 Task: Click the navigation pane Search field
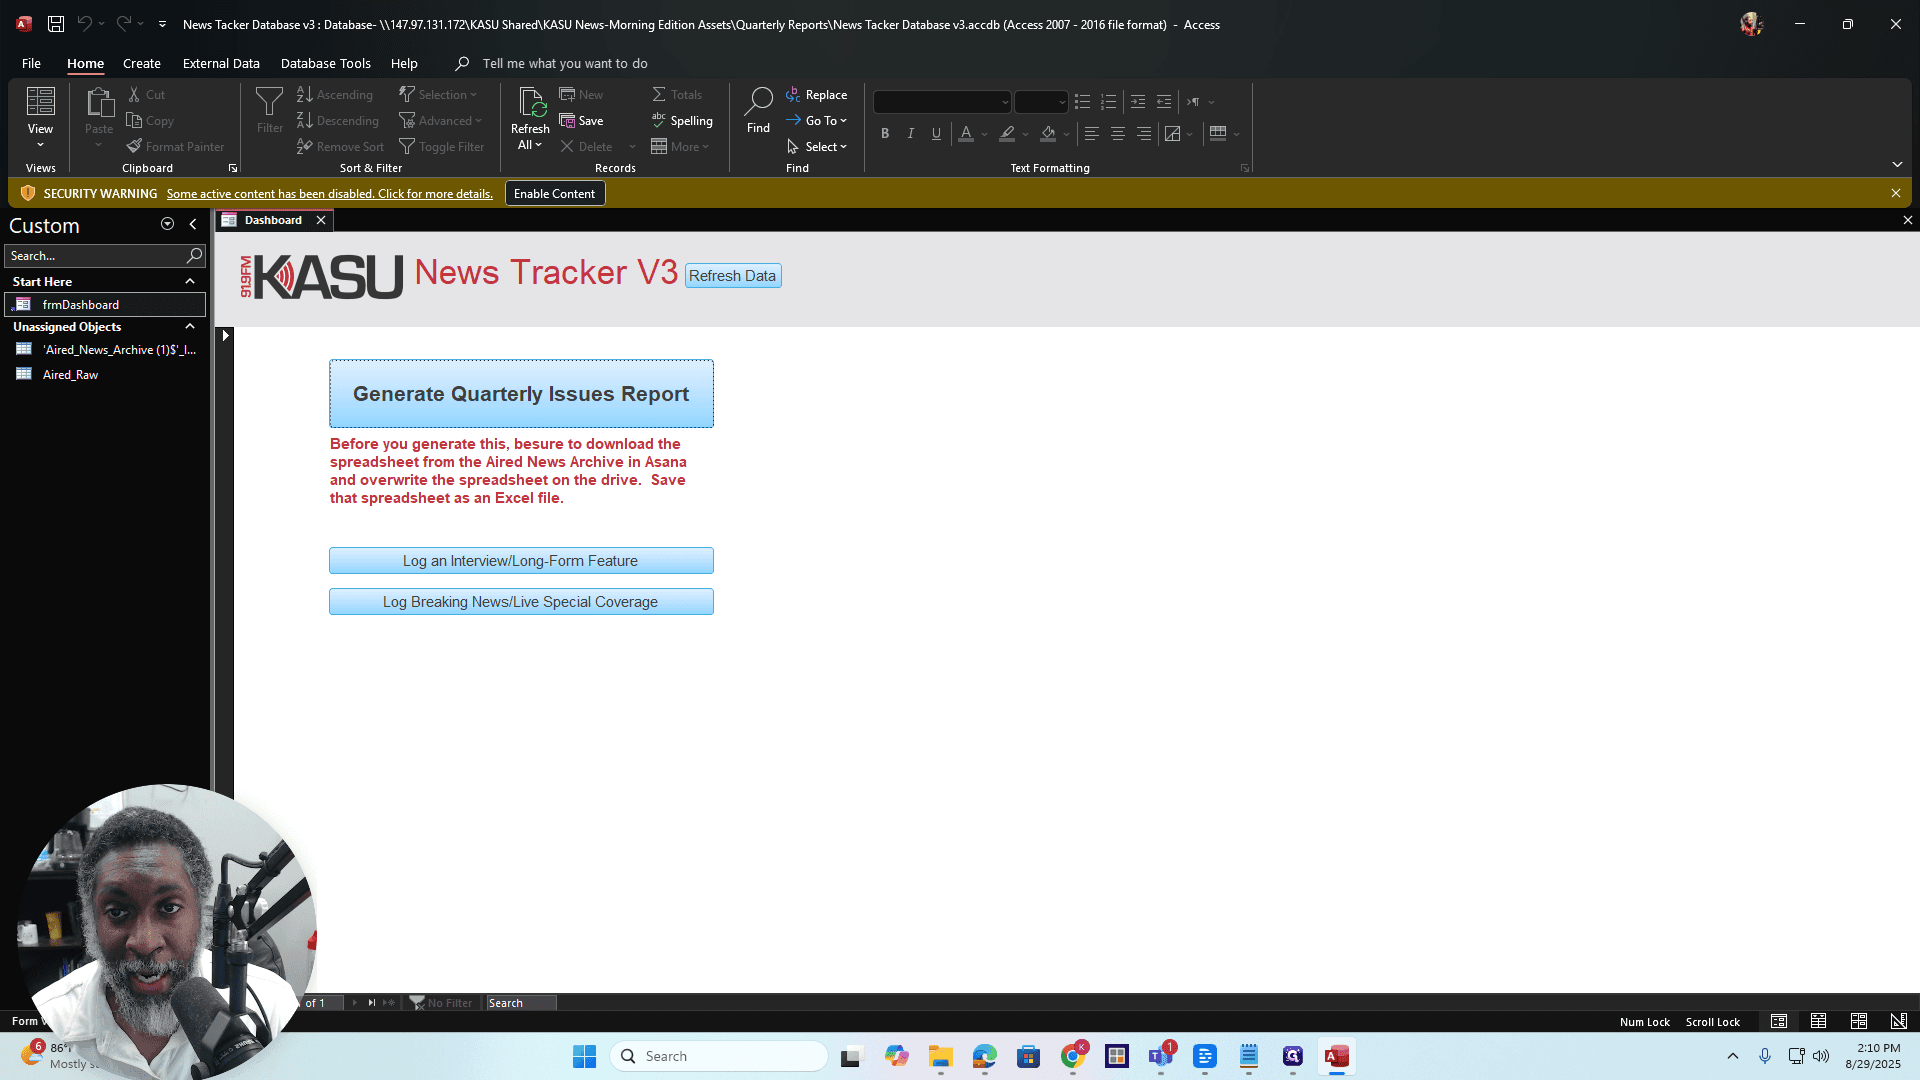tap(96, 256)
